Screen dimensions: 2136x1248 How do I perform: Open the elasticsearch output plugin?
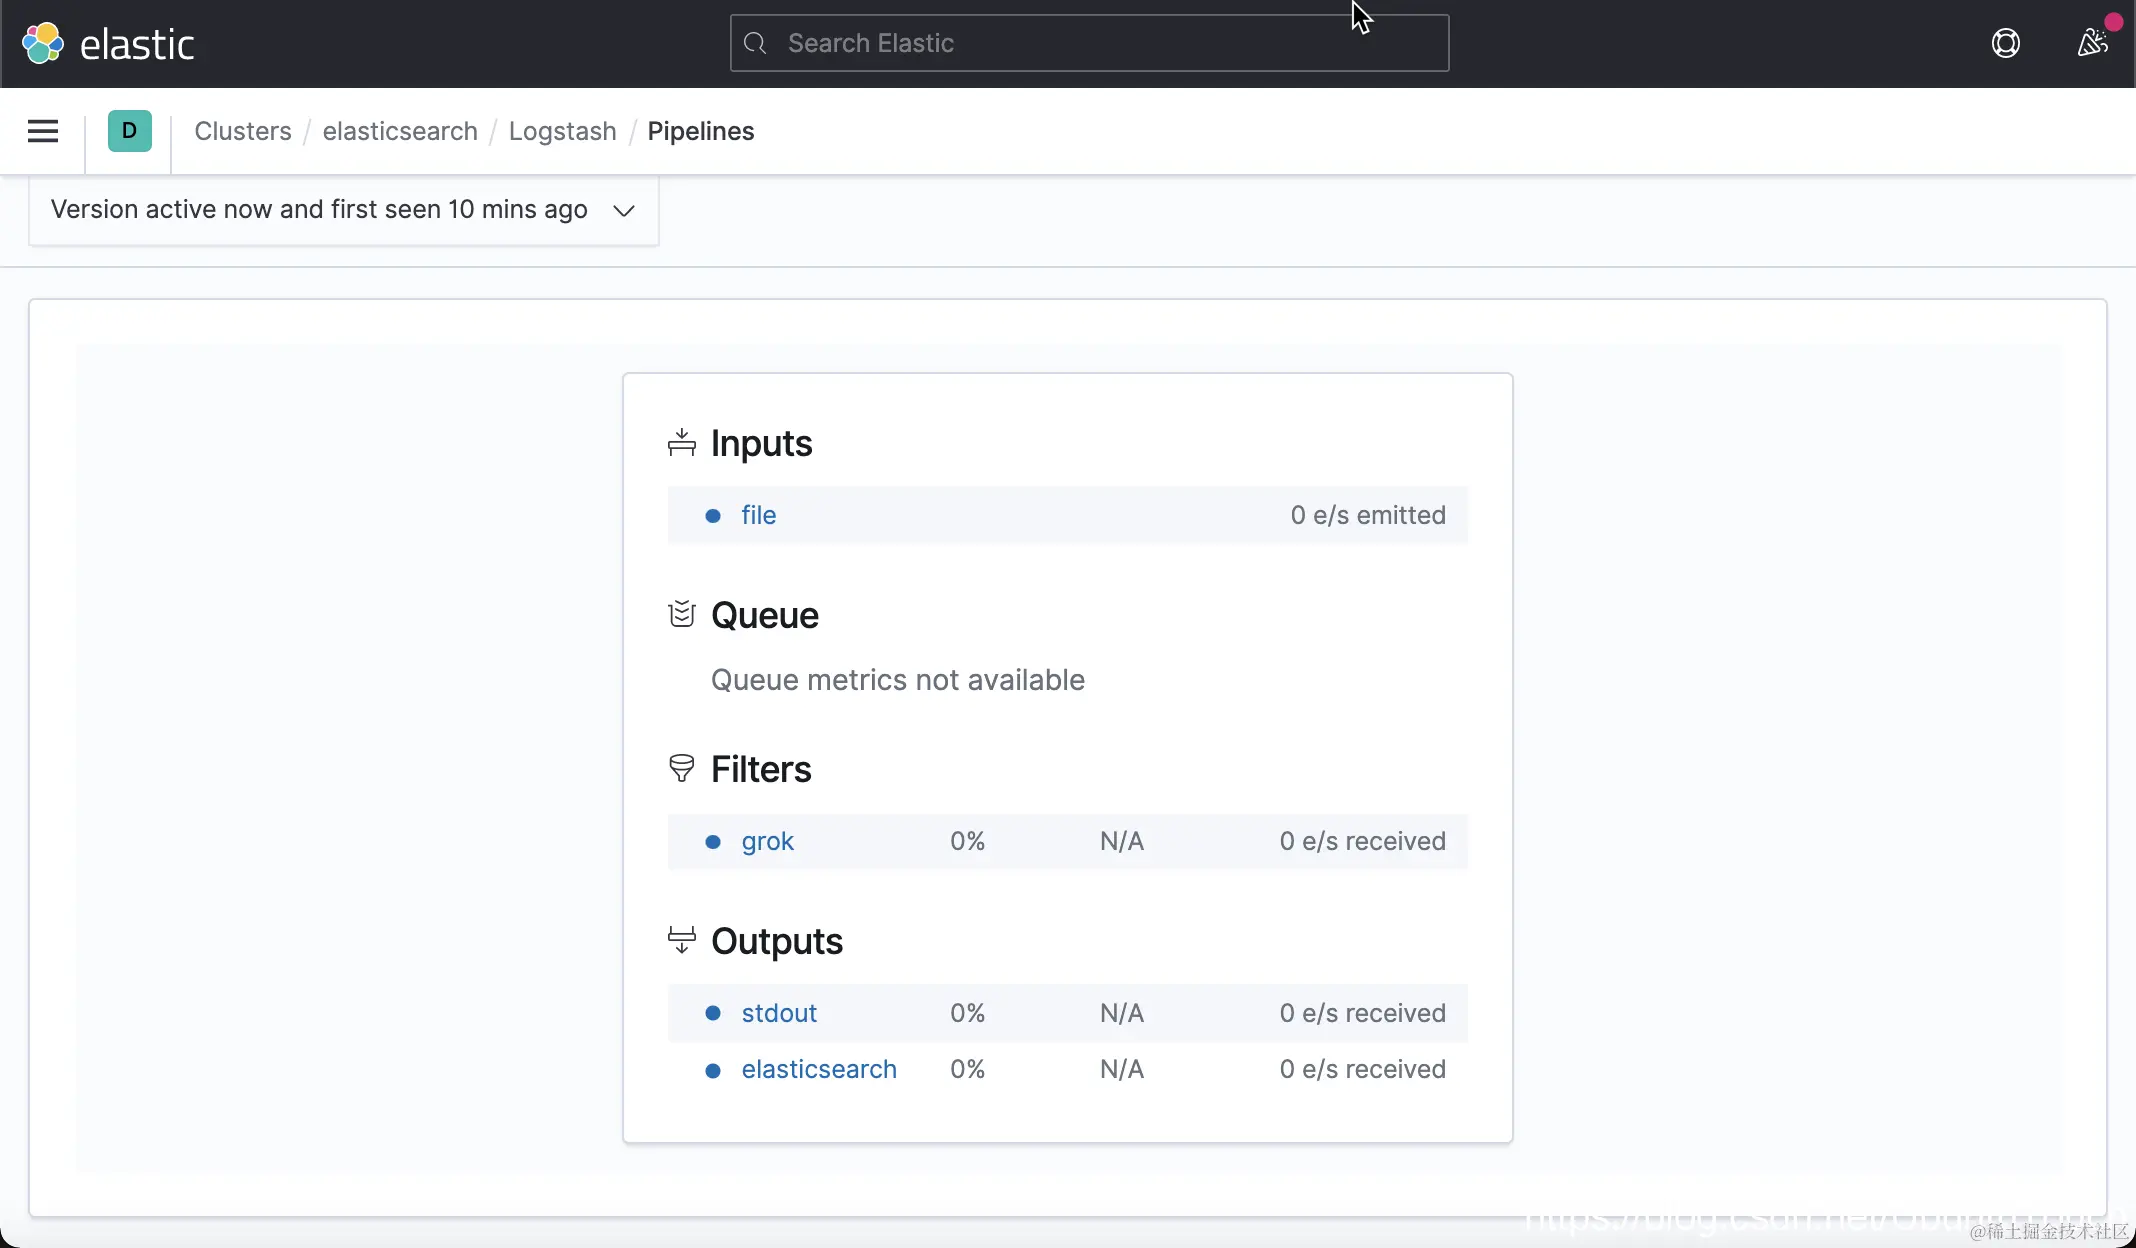pyautogui.click(x=818, y=1069)
